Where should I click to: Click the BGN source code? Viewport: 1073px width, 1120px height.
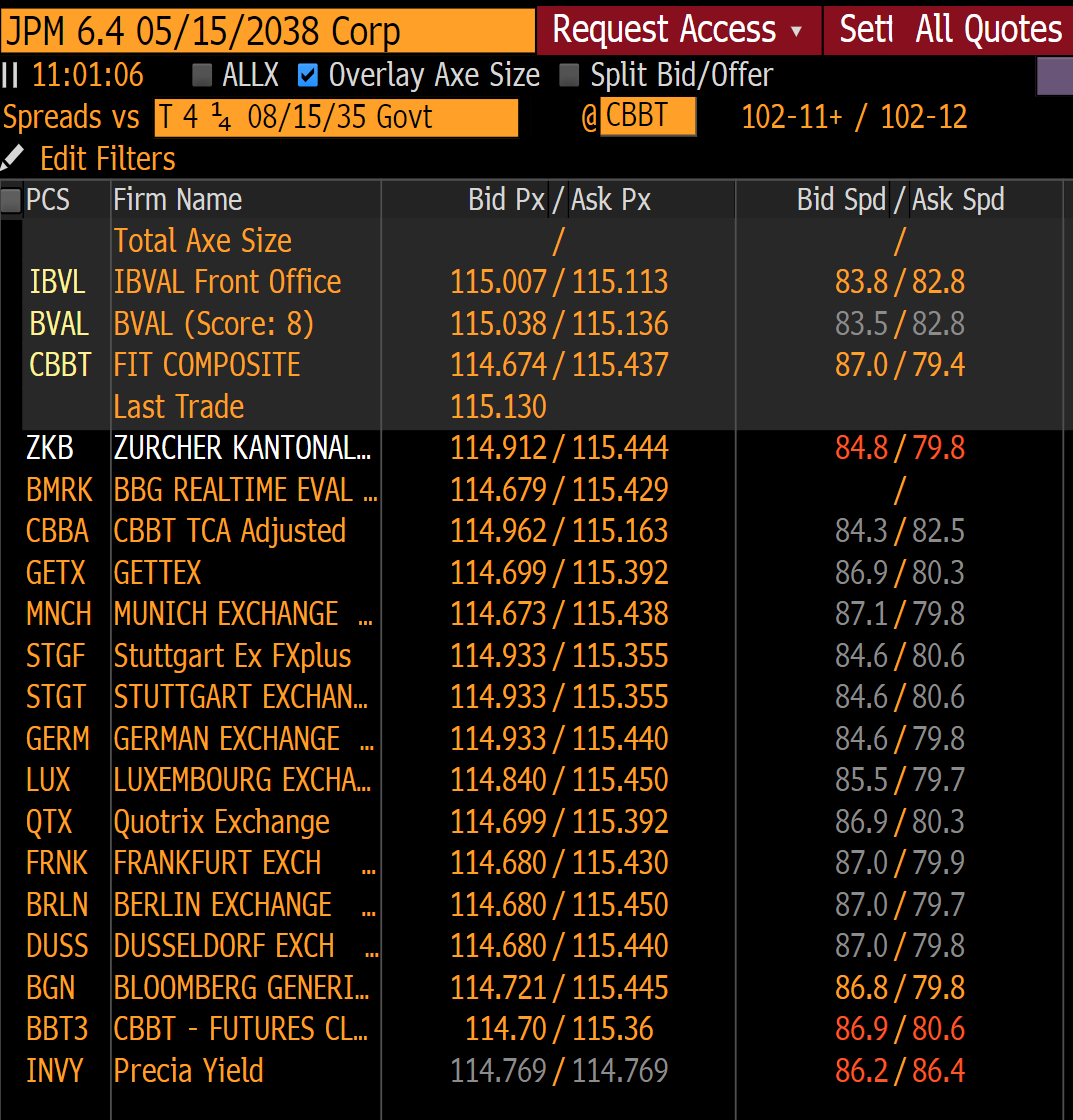(51, 987)
